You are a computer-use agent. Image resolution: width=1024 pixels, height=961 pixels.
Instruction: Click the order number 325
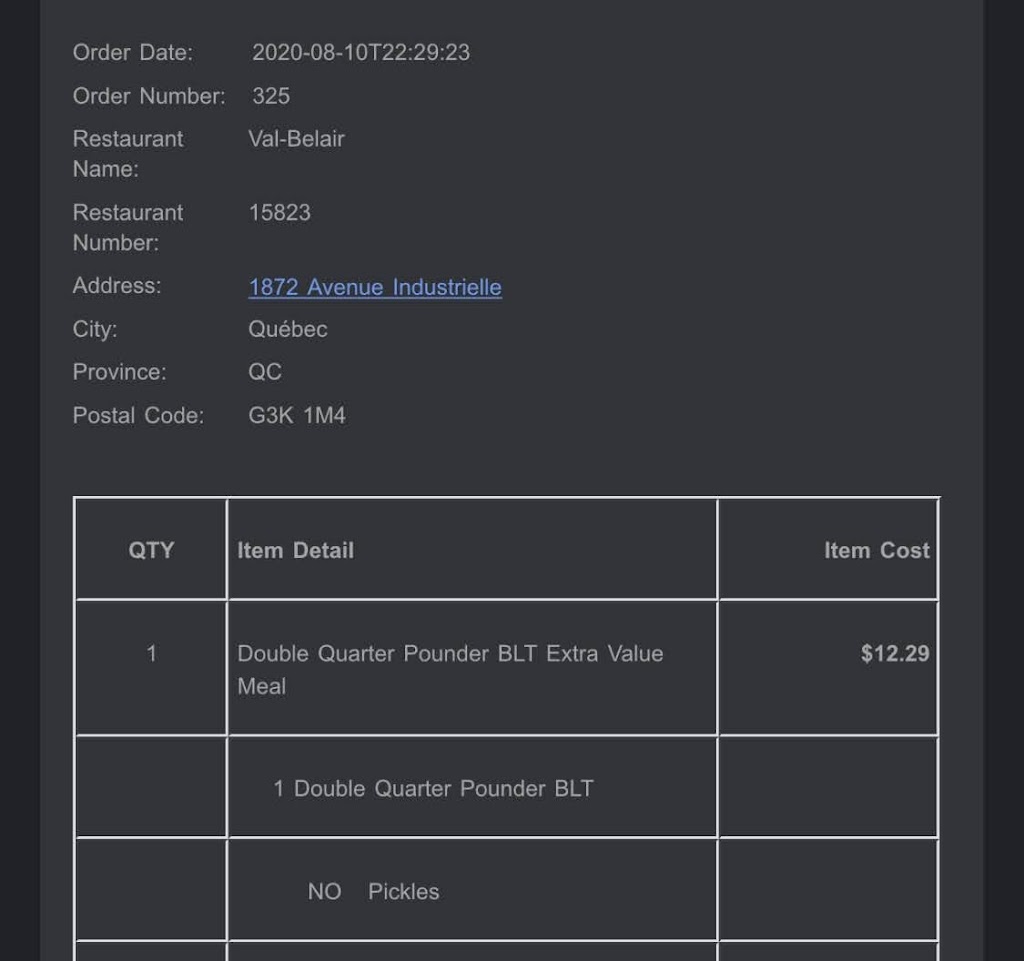[271, 96]
